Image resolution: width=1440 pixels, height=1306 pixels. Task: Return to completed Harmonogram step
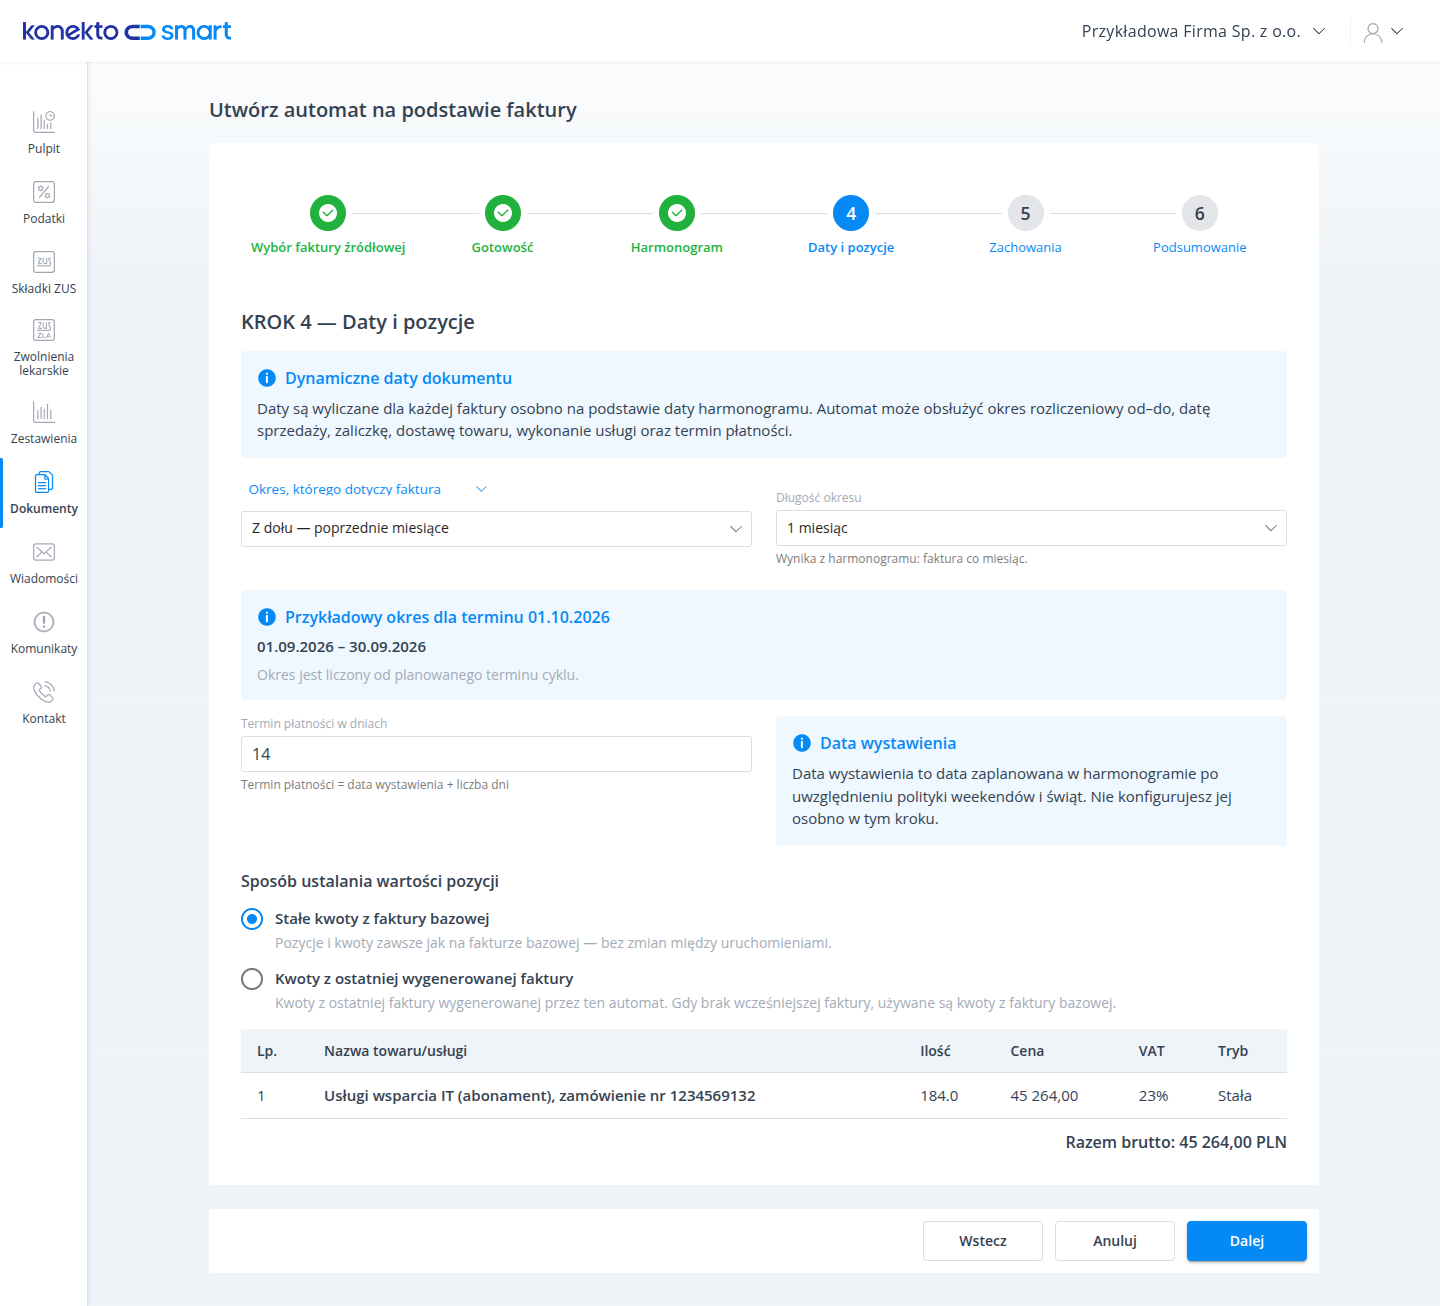[677, 213]
